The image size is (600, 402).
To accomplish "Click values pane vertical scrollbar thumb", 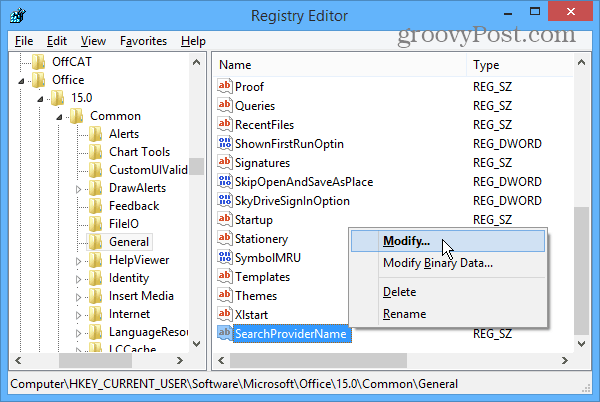I will (x=582, y=270).
